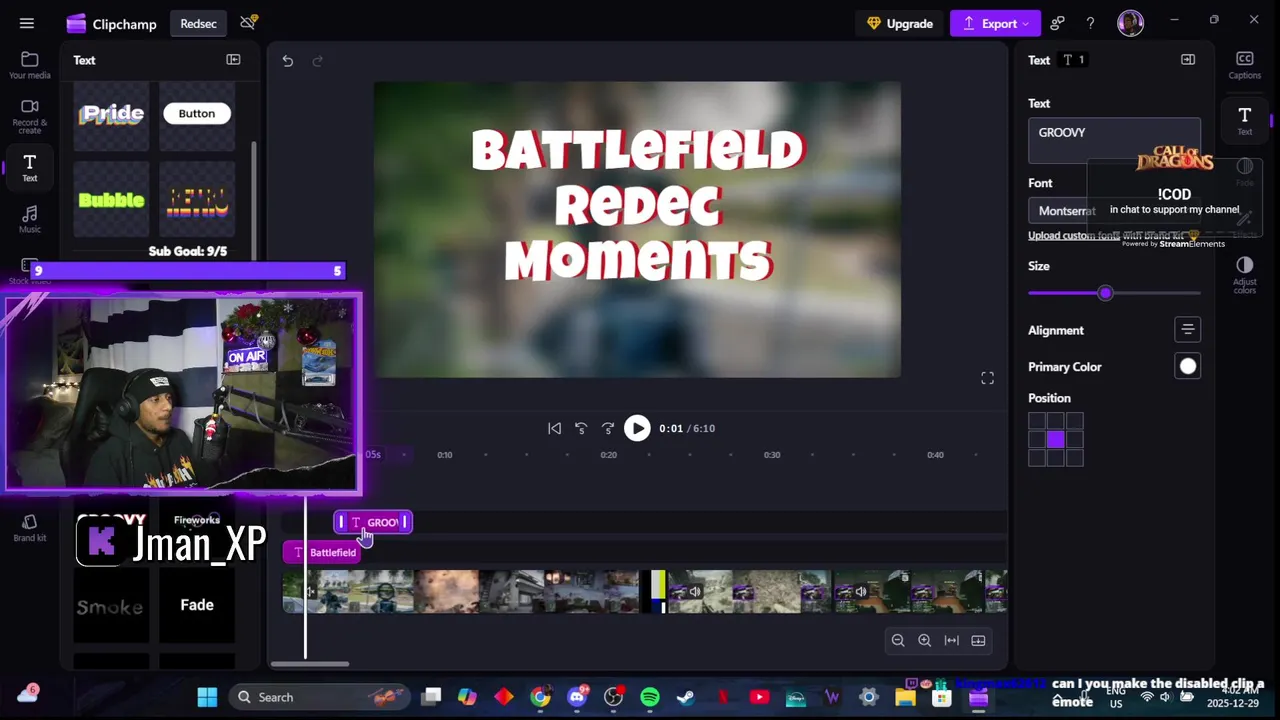Select the GROOVY text clip on timeline
The height and width of the screenshot is (720, 1280).
(x=373, y=522)
